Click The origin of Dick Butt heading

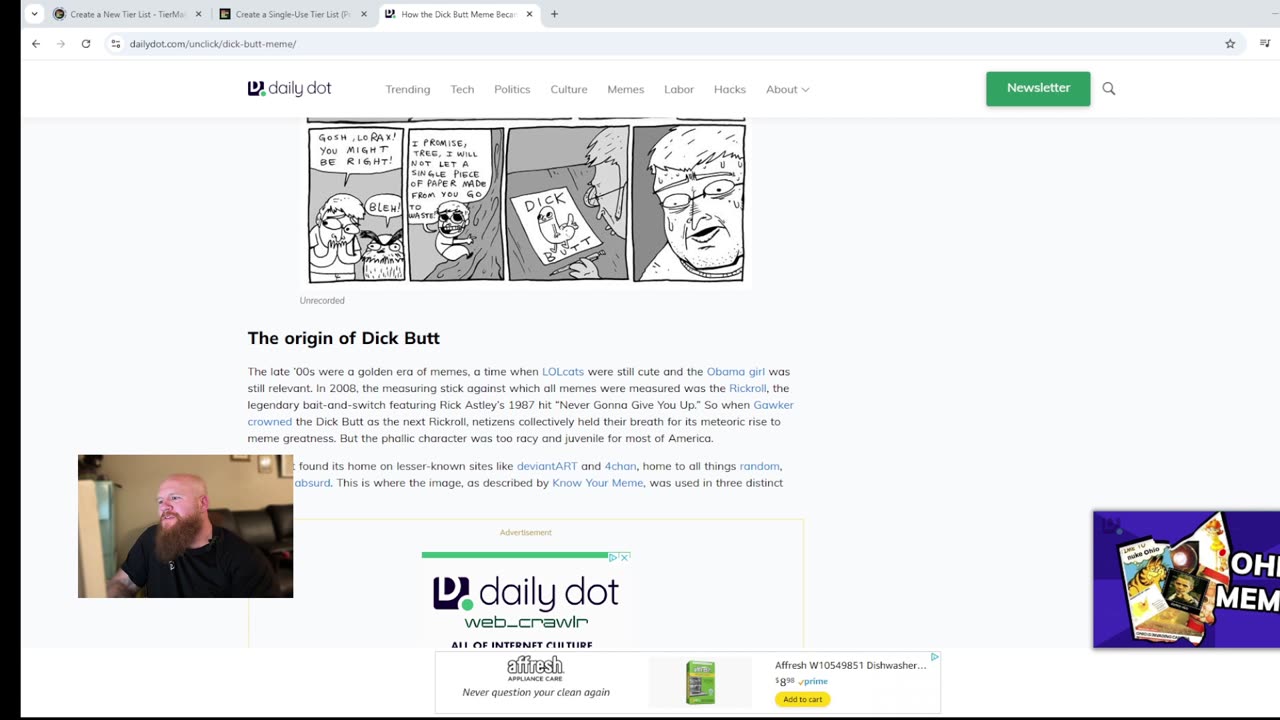coord(344,338)
